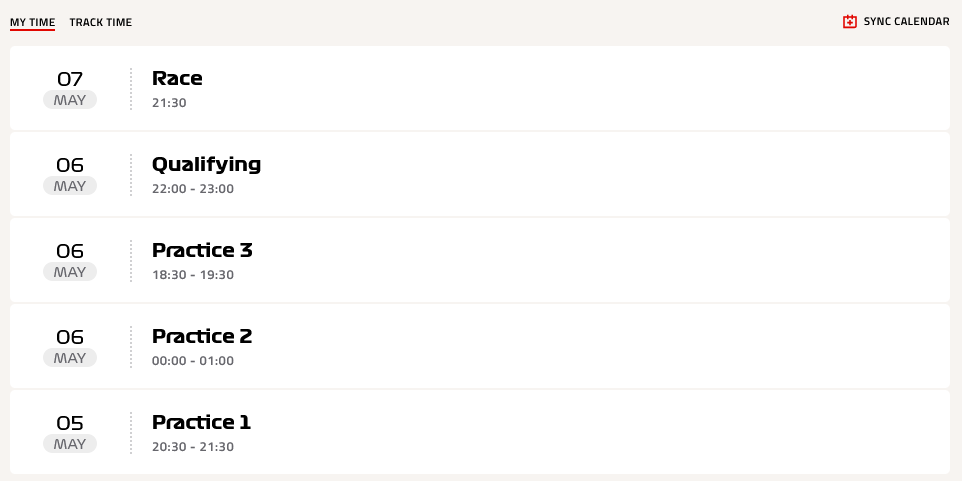Select the Practice 1 session title
The height and width of the screenshot is (481, 962).
201,422
